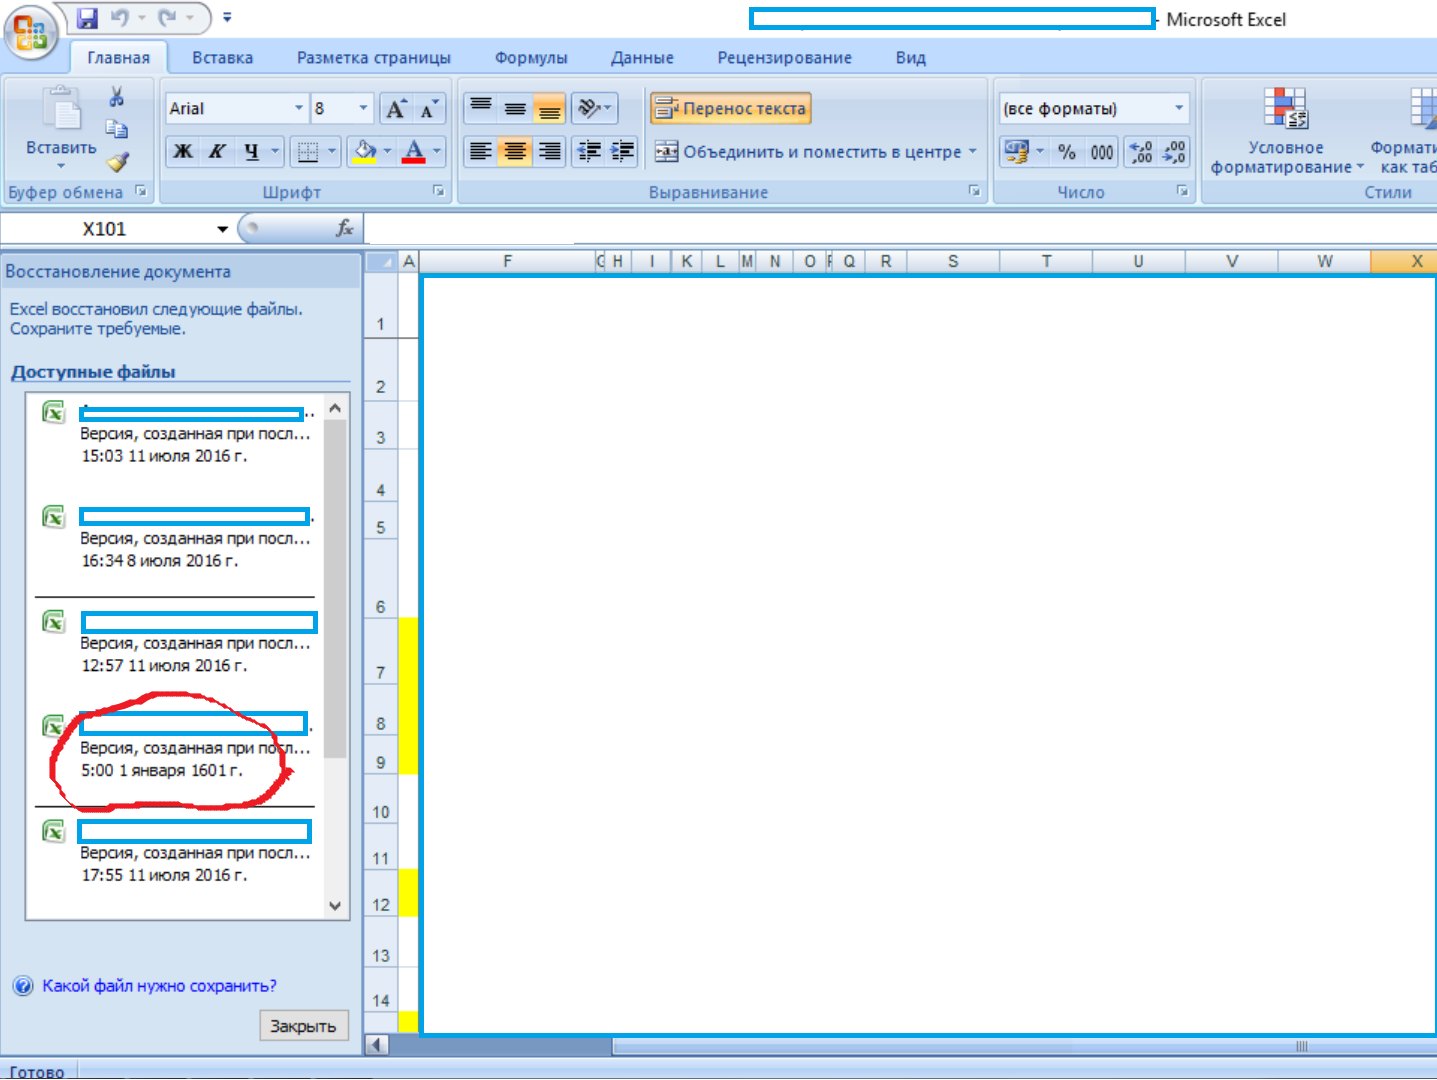Viewport: 1437px width, 1080px height.
Task: Open the Arial font name dropdown
Action: coord(298,108)
